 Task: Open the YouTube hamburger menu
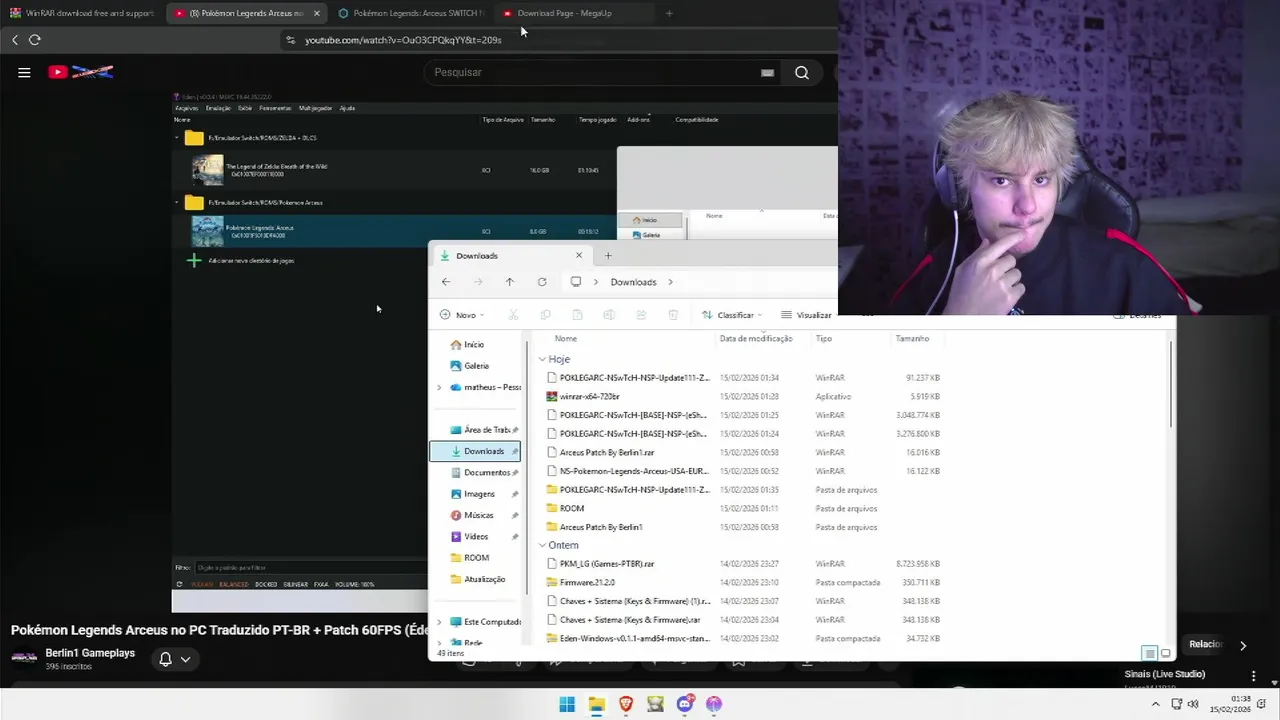(x=24, y=72)
